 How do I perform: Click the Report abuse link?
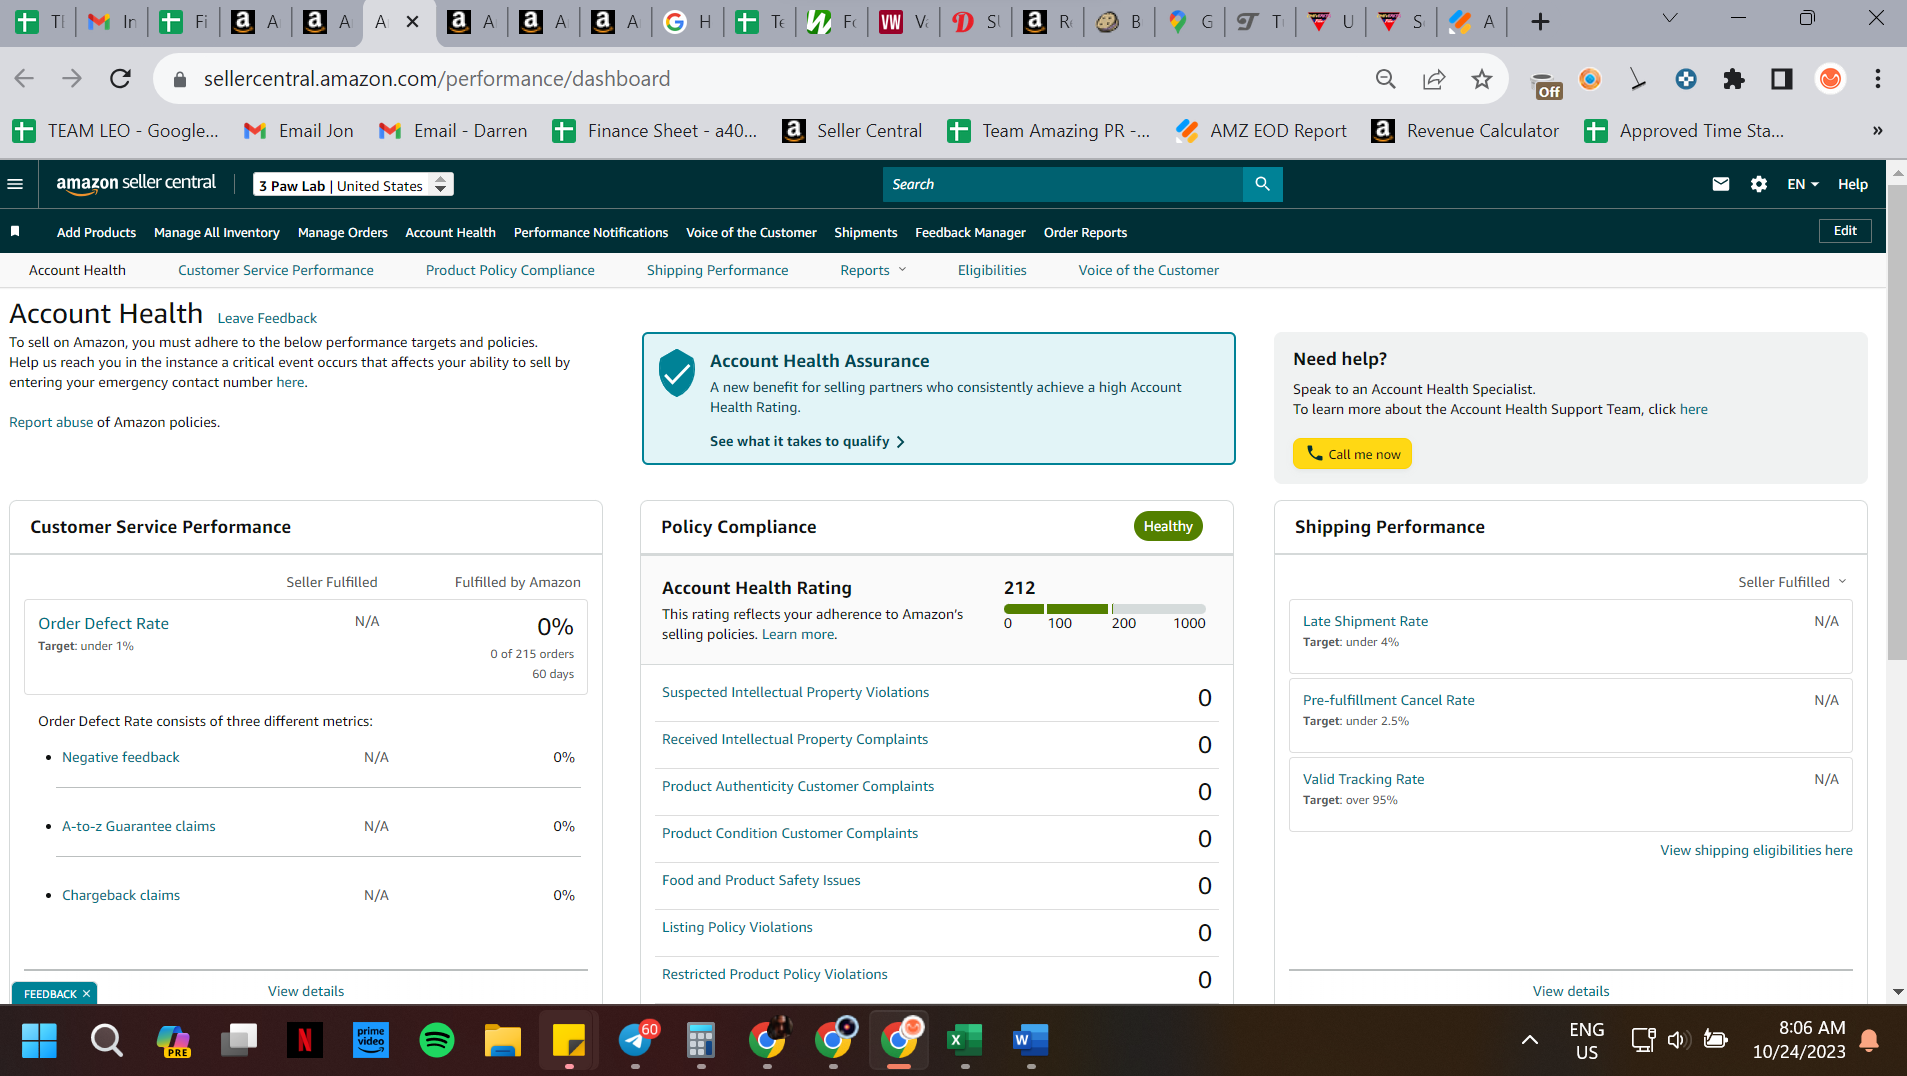51,422
